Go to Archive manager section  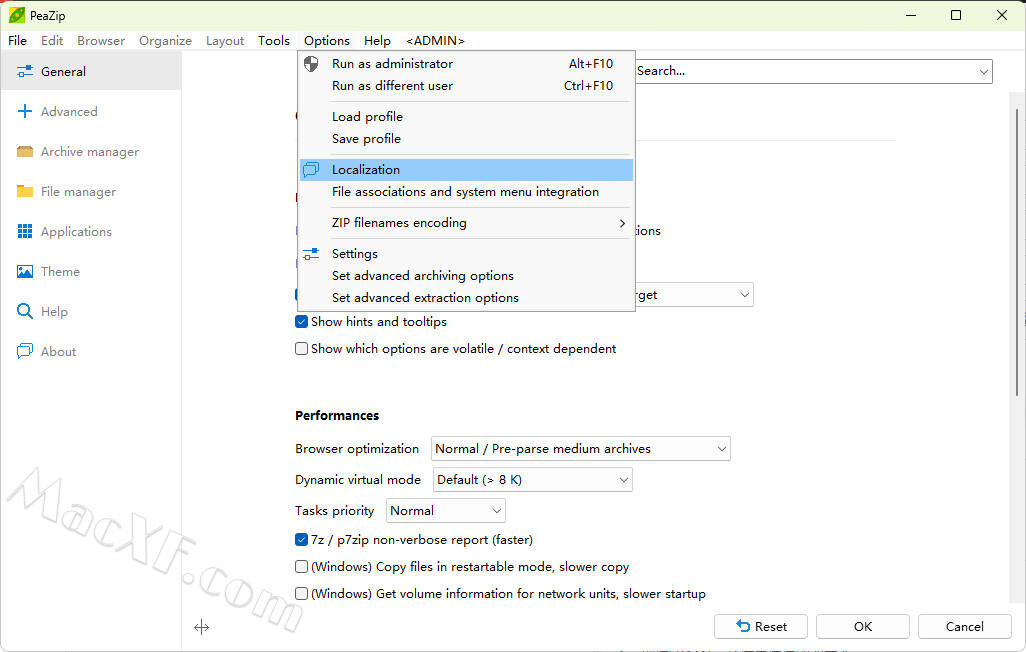coord(91,151)
